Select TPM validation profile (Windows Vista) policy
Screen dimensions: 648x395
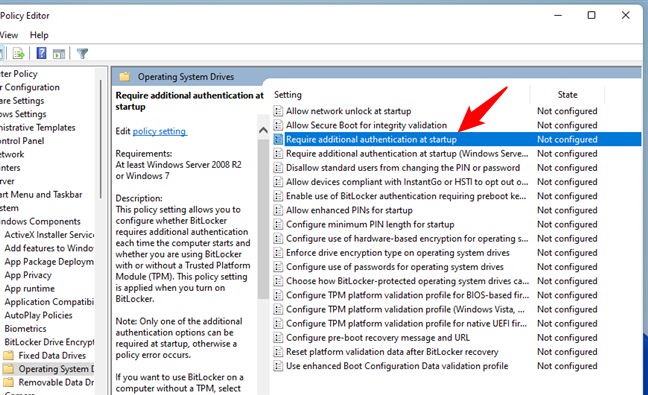(405, 309)
